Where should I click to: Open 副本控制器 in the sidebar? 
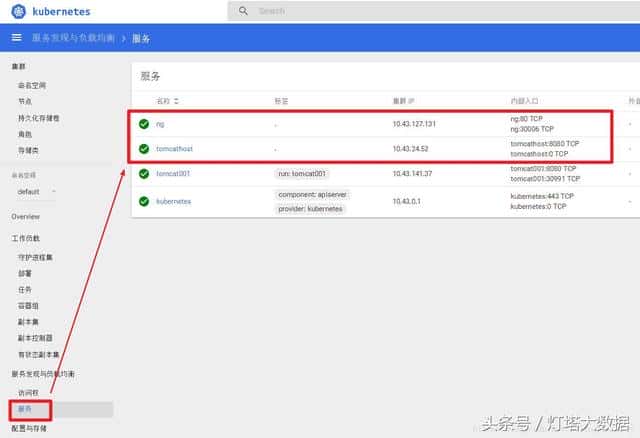tap(35, 338)
